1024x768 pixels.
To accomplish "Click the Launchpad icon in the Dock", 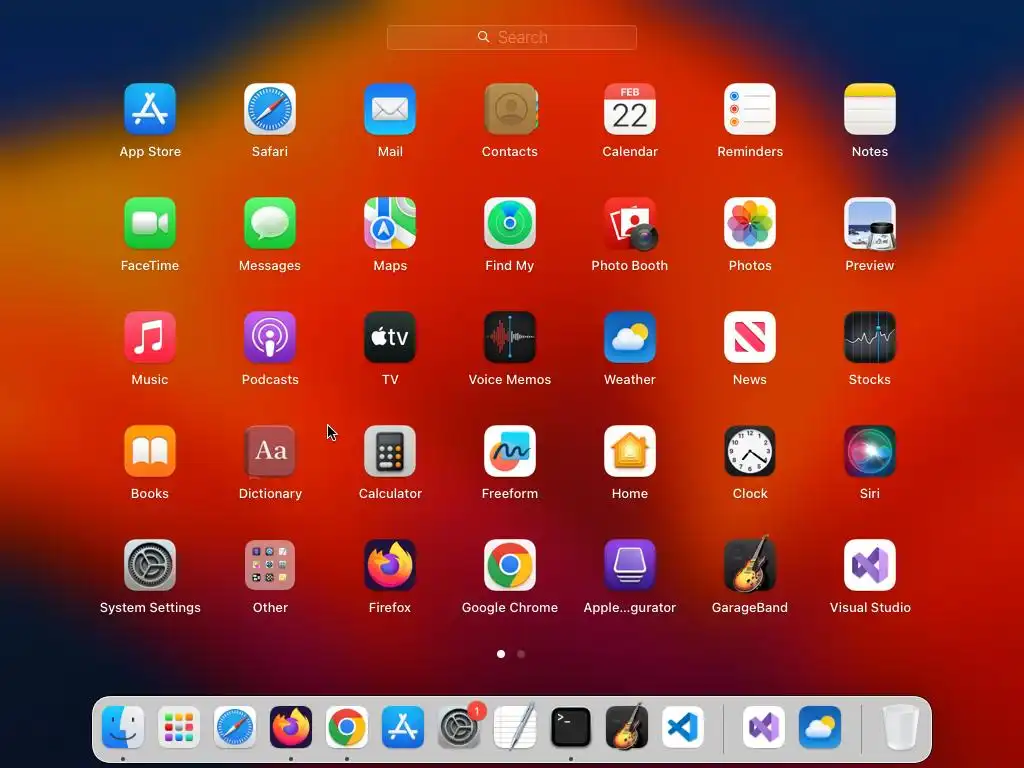I will [x=179, y=727].
